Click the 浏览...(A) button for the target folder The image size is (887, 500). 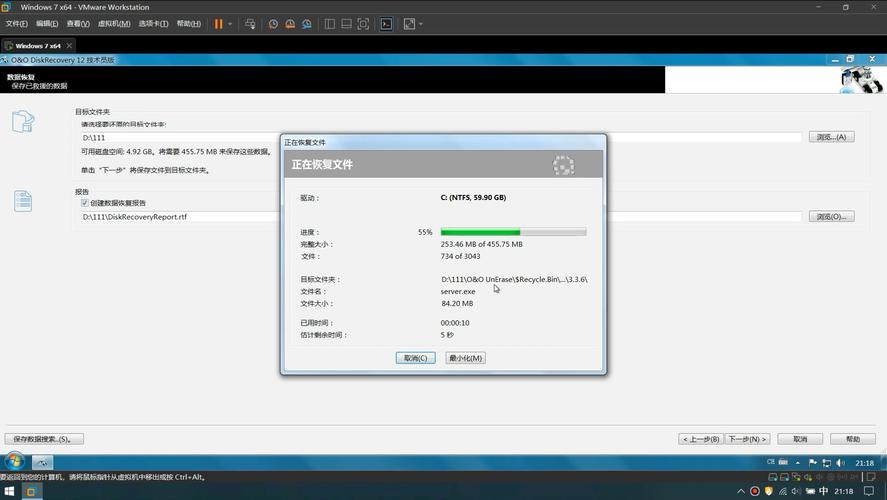pos(831,137)
